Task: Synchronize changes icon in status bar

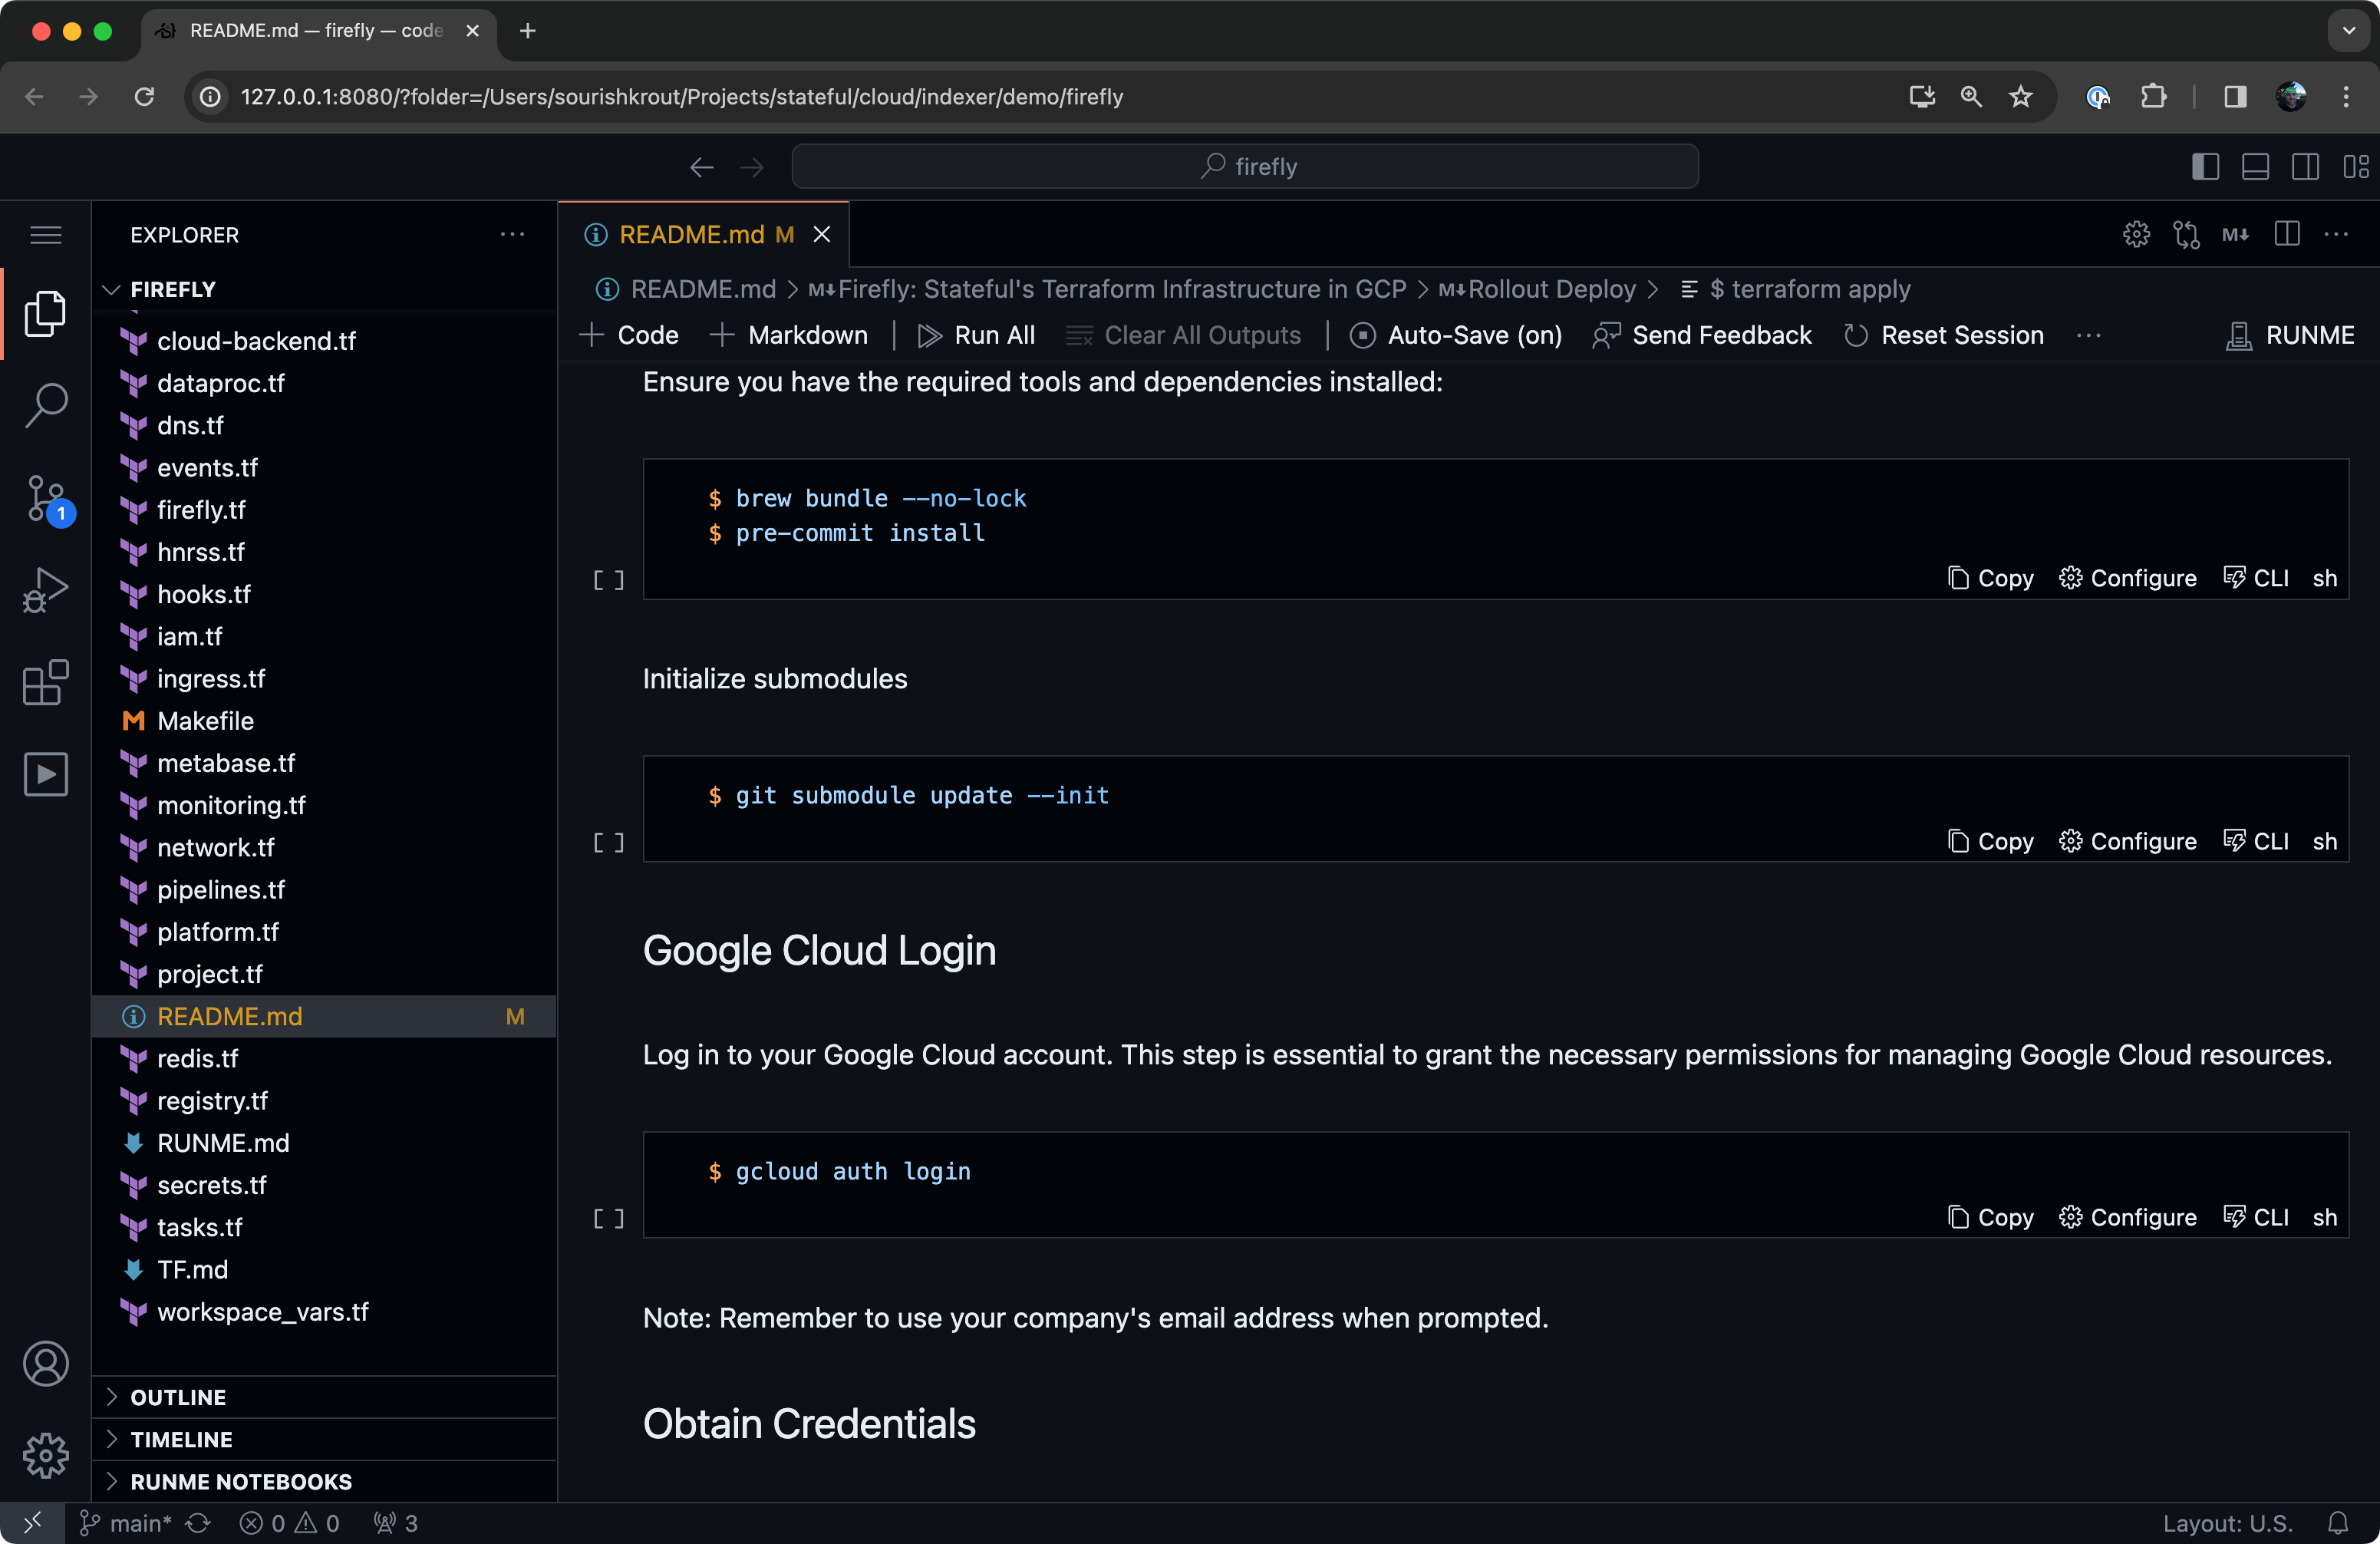Action: [198, 1523]
